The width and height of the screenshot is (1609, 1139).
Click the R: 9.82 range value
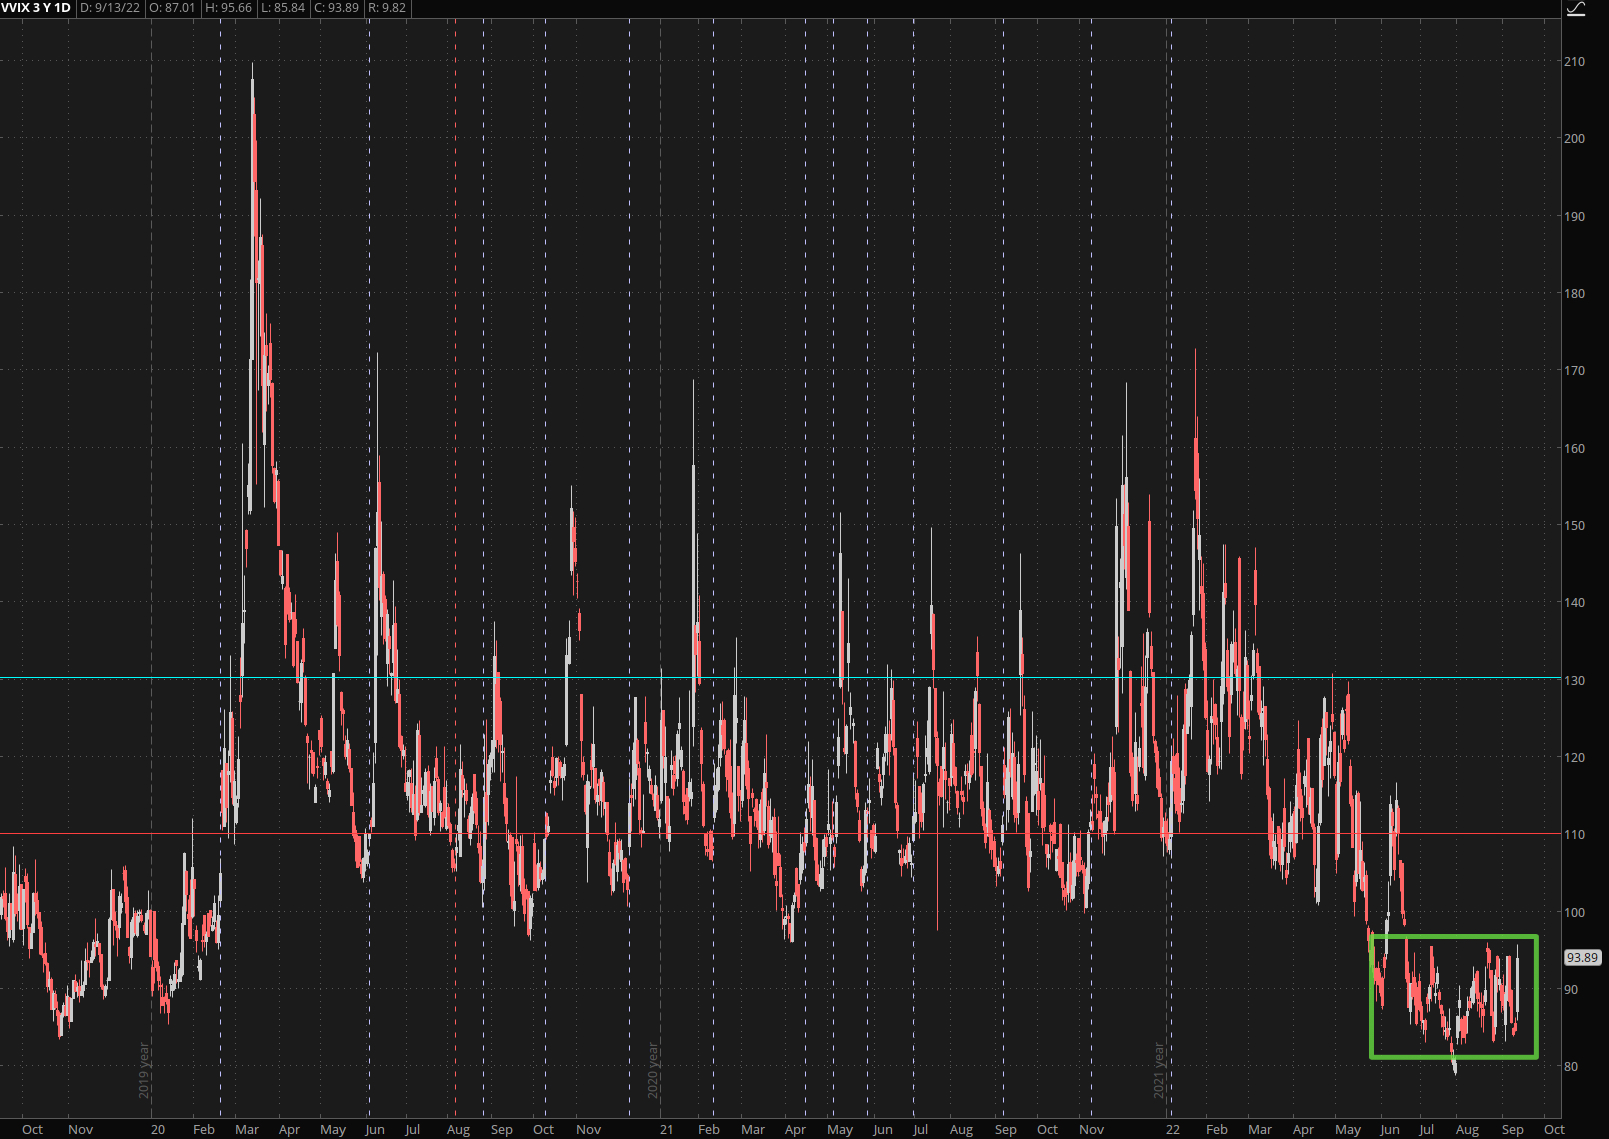[x=387, y=8]
